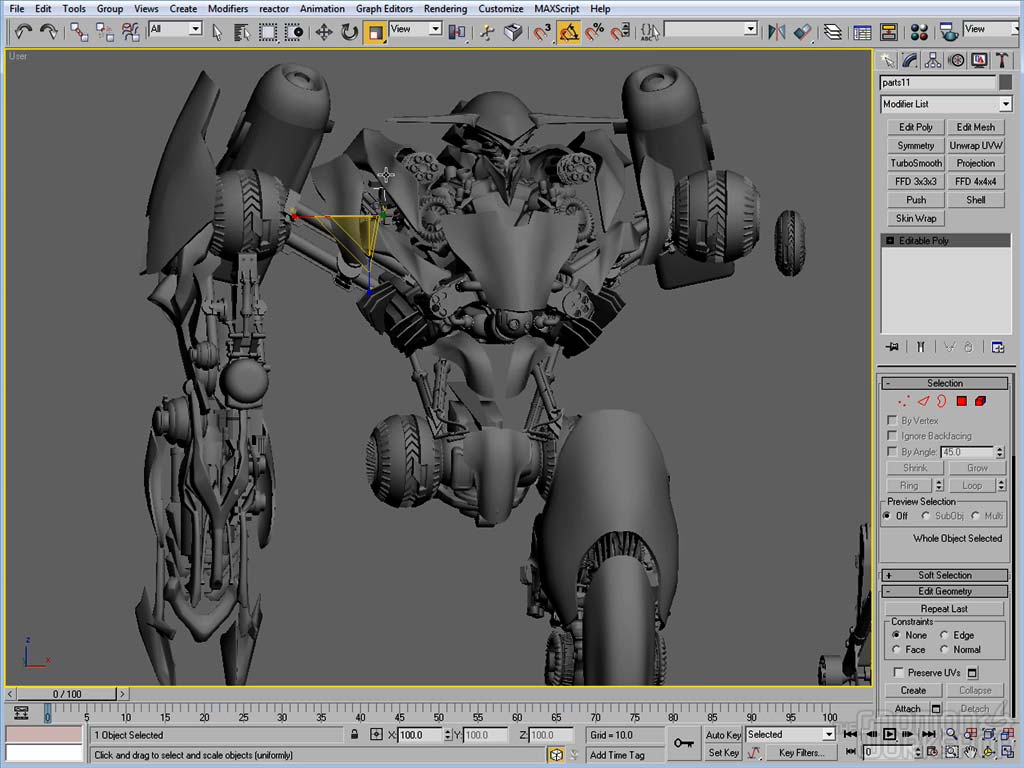Open the Curve Editor from the toolbar

(x=863, y=31)
